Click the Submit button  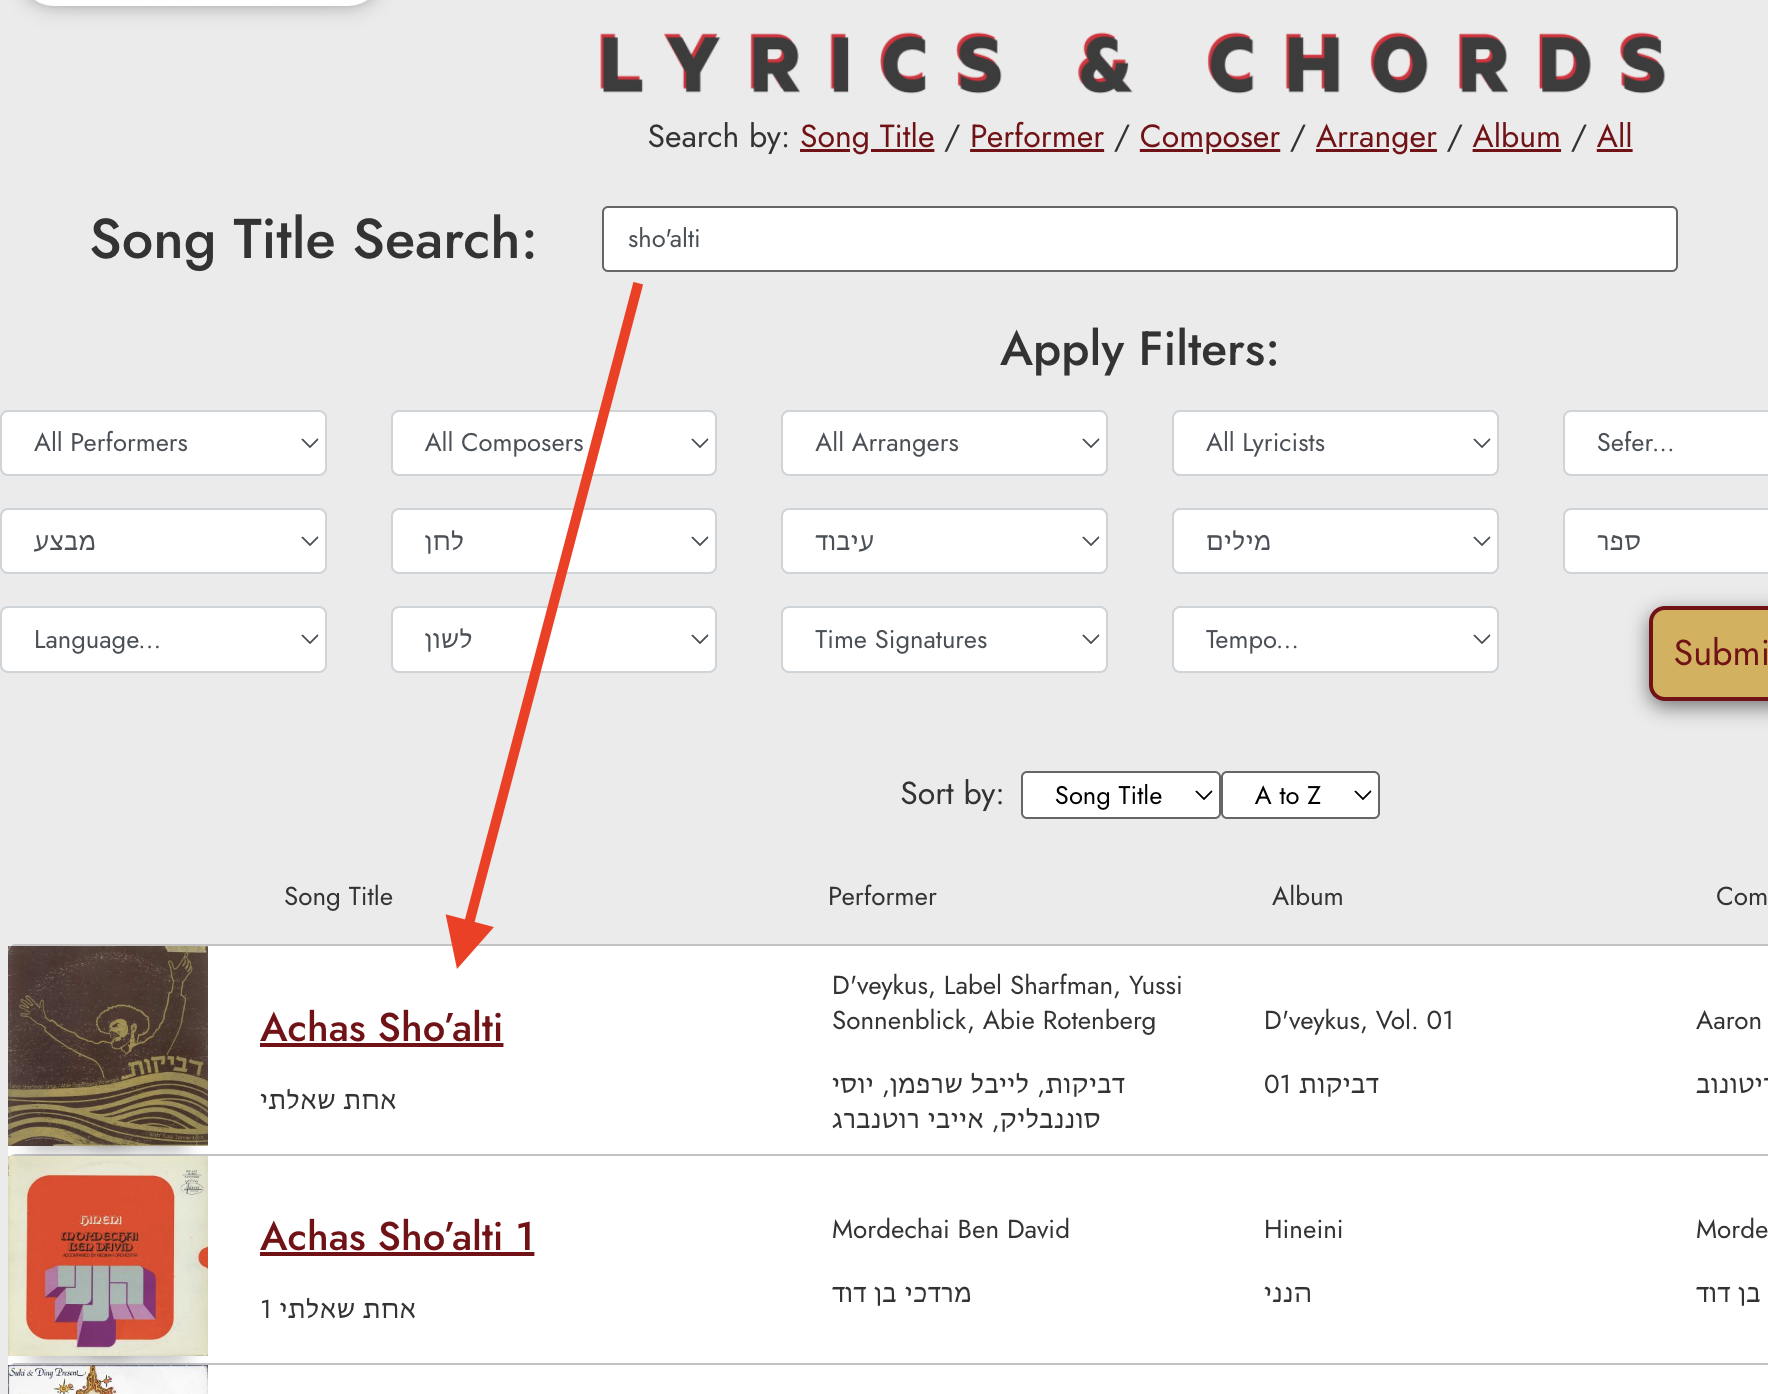tap(1709, 653)
